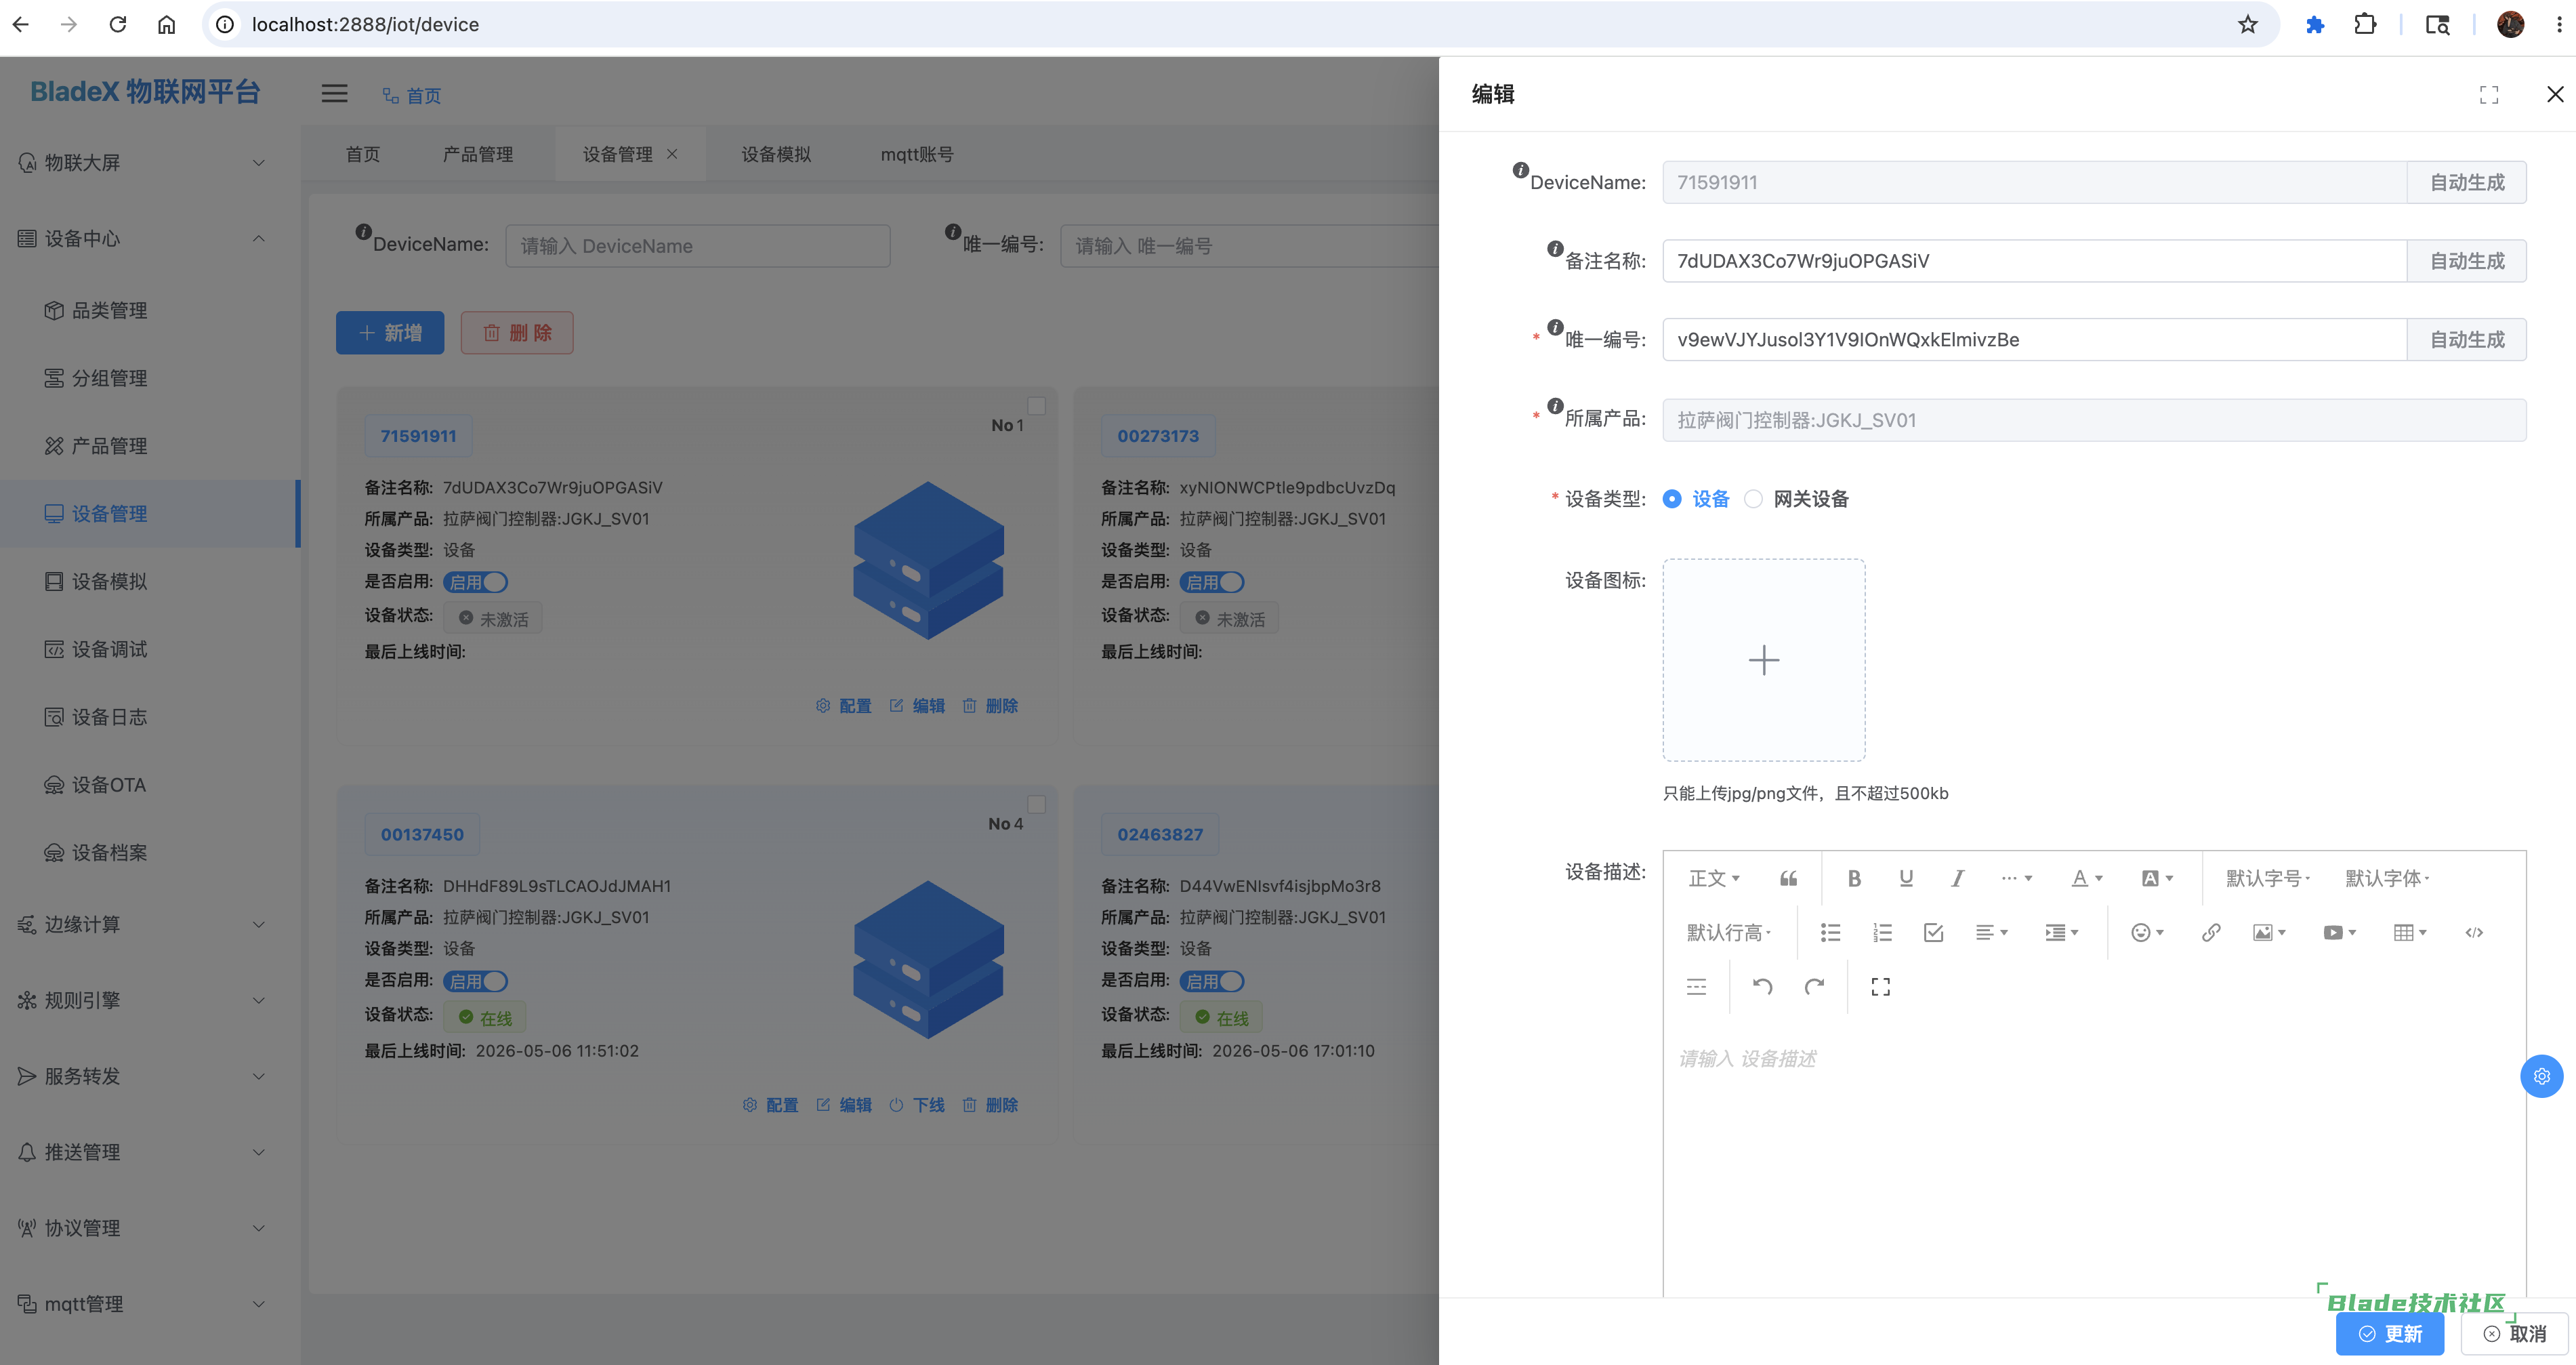Click the 新增 add device button
2576x1365 pixels.
[390, 332]
